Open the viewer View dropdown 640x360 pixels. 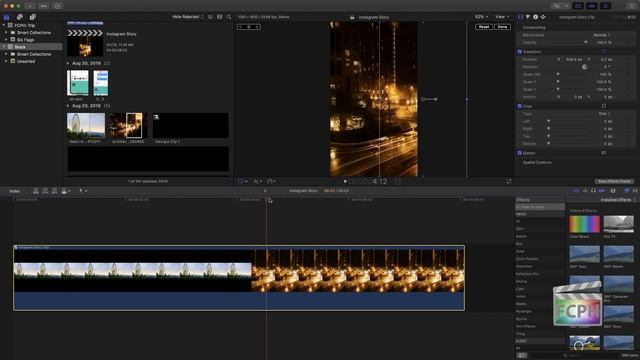pyautogui.click(x=502, y=17)
